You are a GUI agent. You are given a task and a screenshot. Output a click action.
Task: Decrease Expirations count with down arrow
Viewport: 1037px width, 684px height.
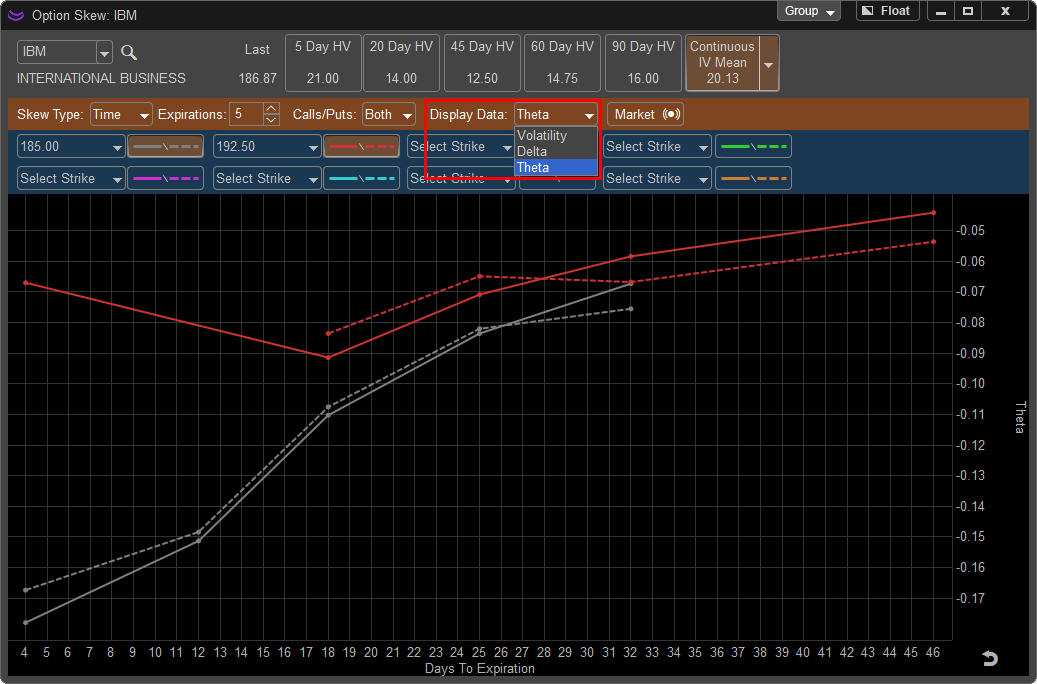click(x=271, y=120)
